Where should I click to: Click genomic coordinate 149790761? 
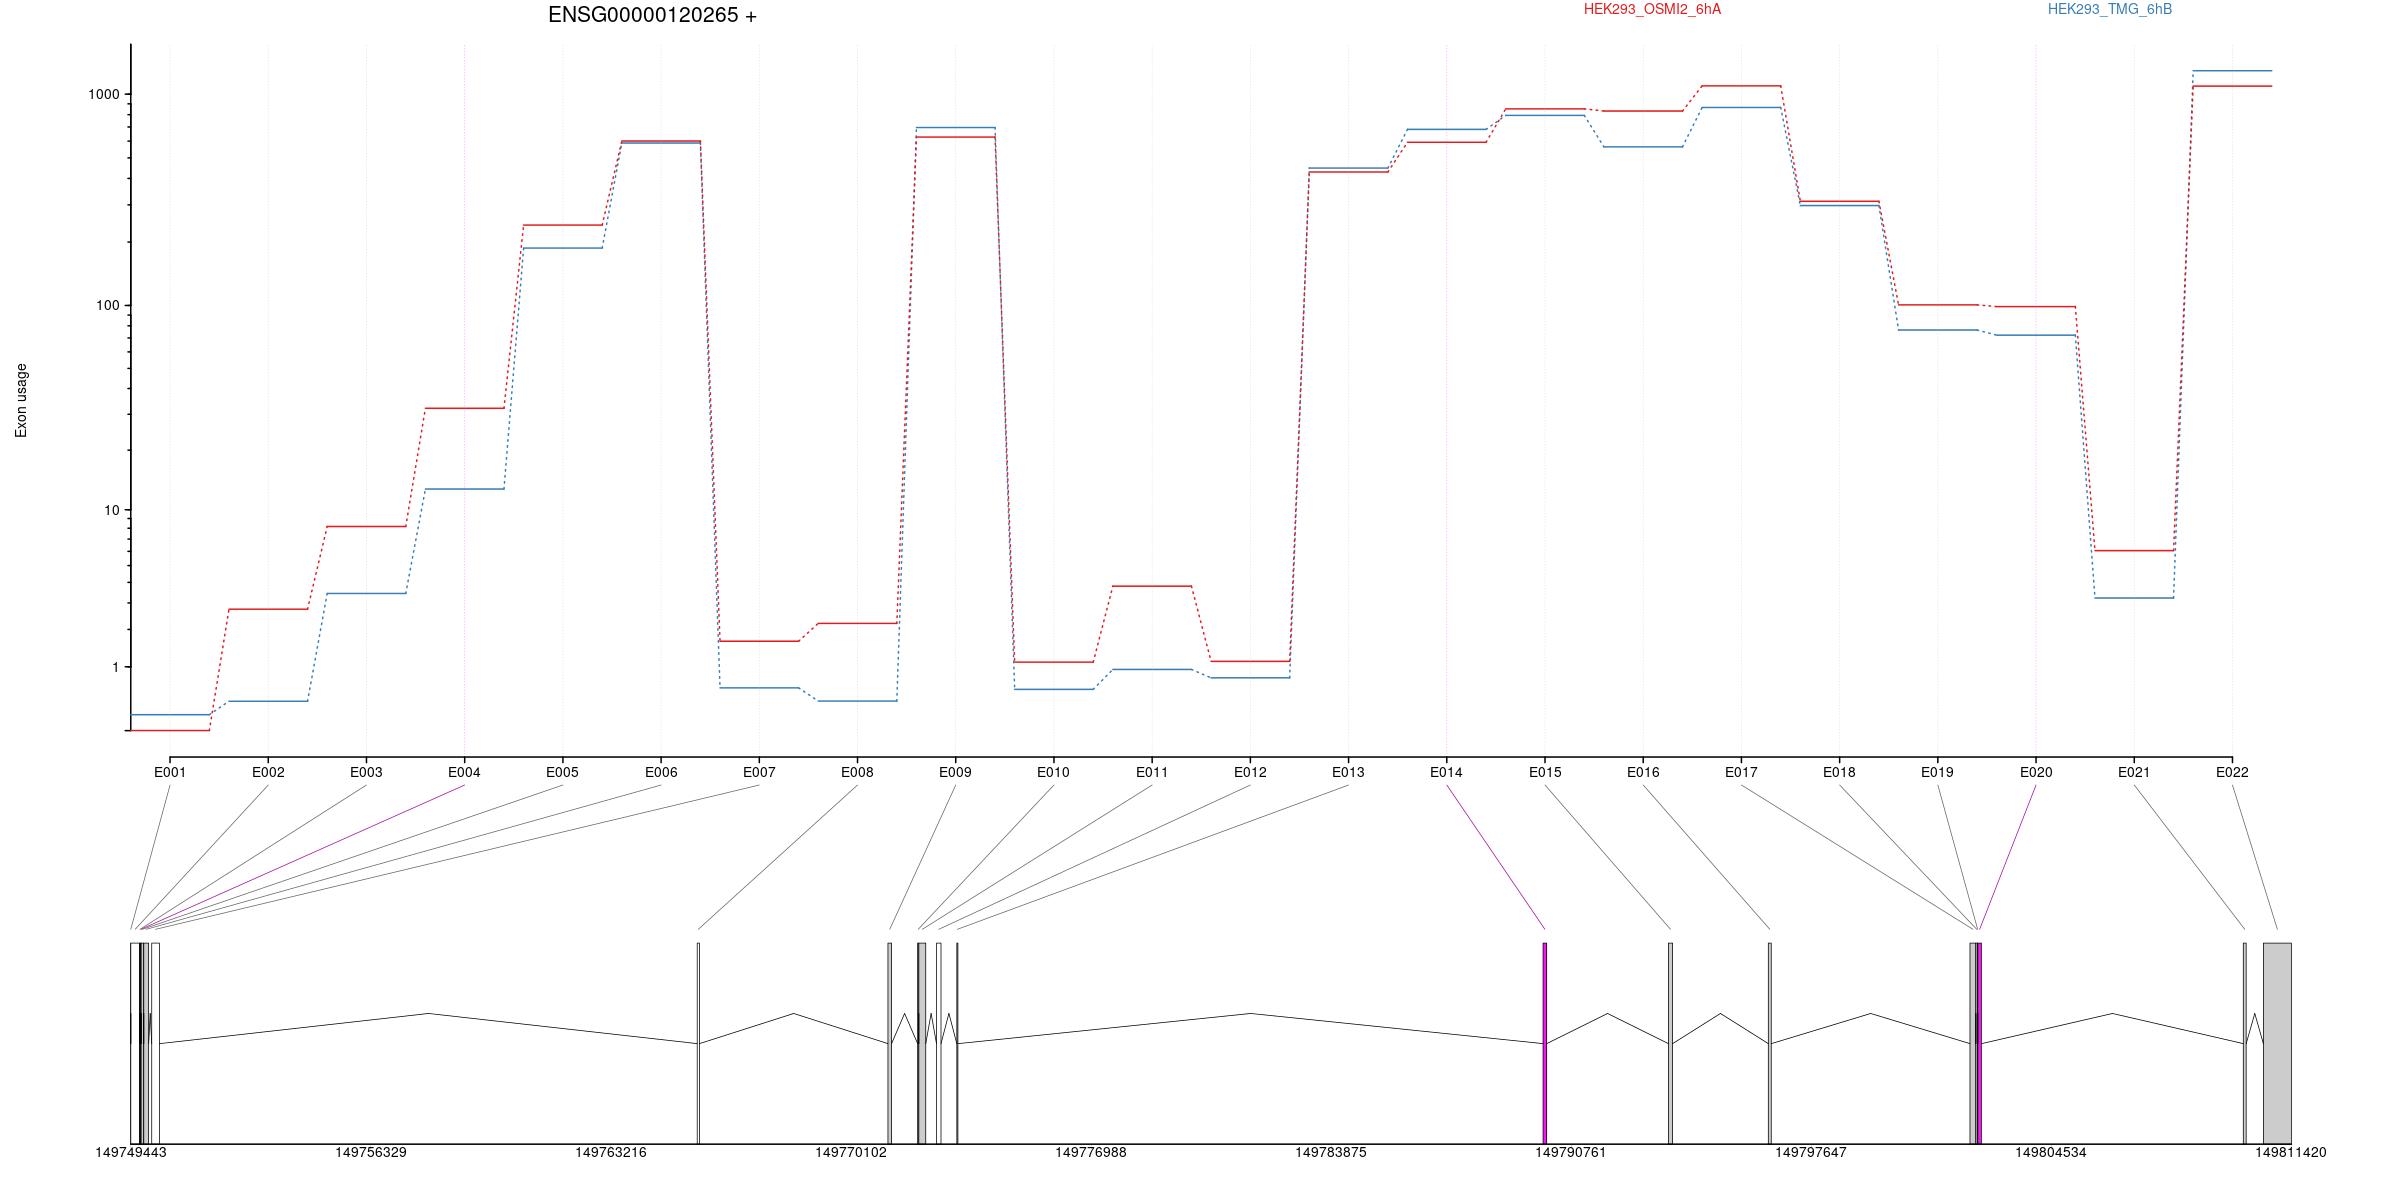[1571, 1153]
